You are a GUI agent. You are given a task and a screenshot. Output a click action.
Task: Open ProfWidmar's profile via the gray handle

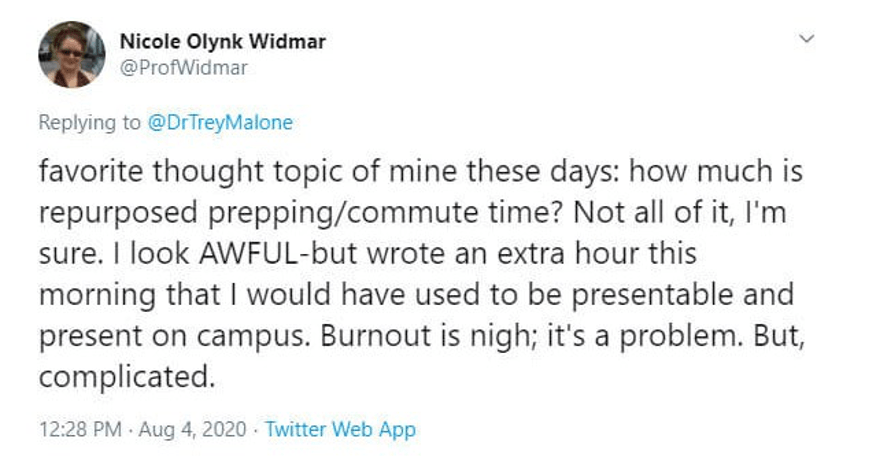pyautogui.click(x=184, y=68)
